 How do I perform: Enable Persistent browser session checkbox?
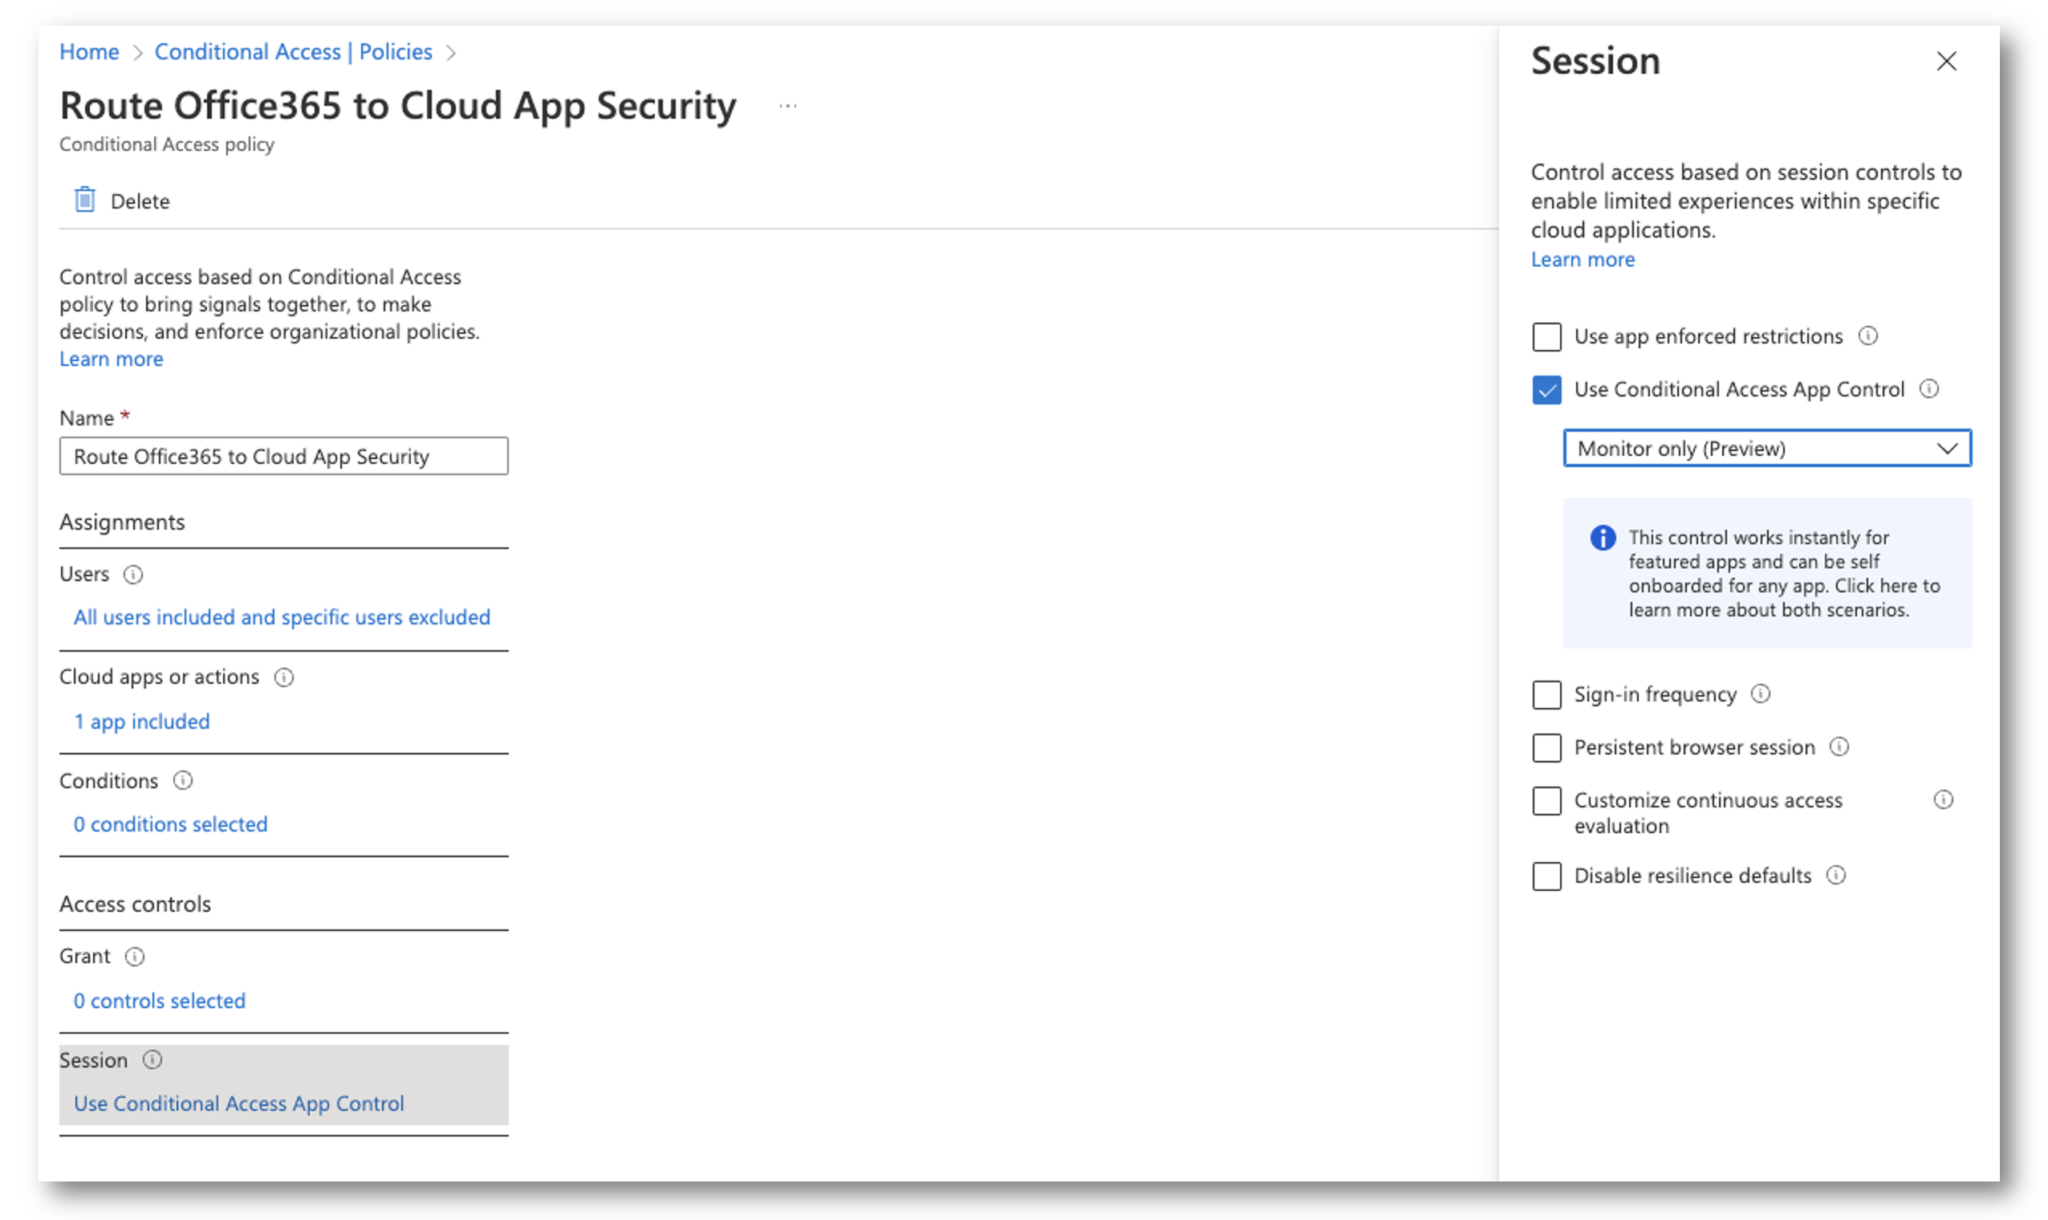pyautogui.click(x=1547, y=748)
